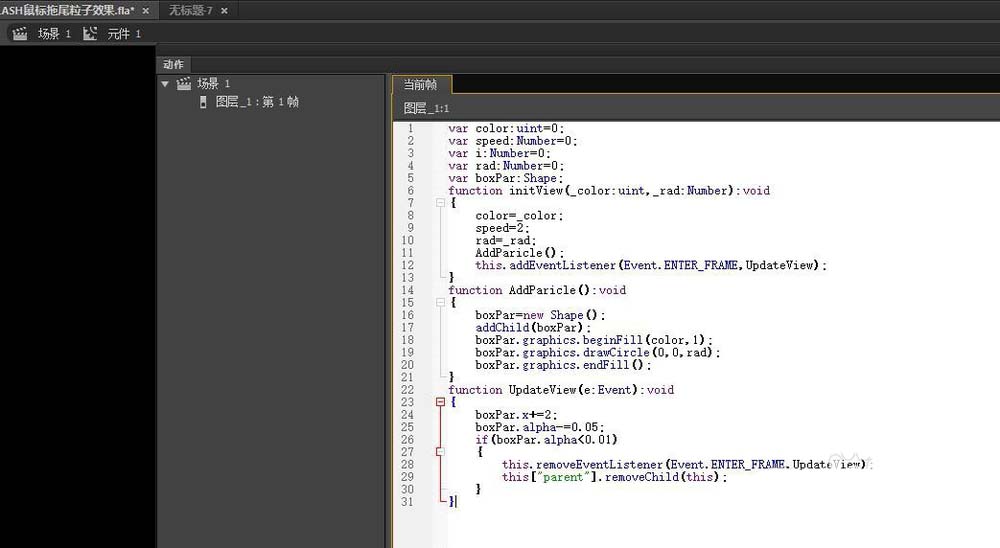Click the 元件 1 symbol icon in breadcrumb
The height and width of the screenshot is (548, 1000).
point(90,34)
